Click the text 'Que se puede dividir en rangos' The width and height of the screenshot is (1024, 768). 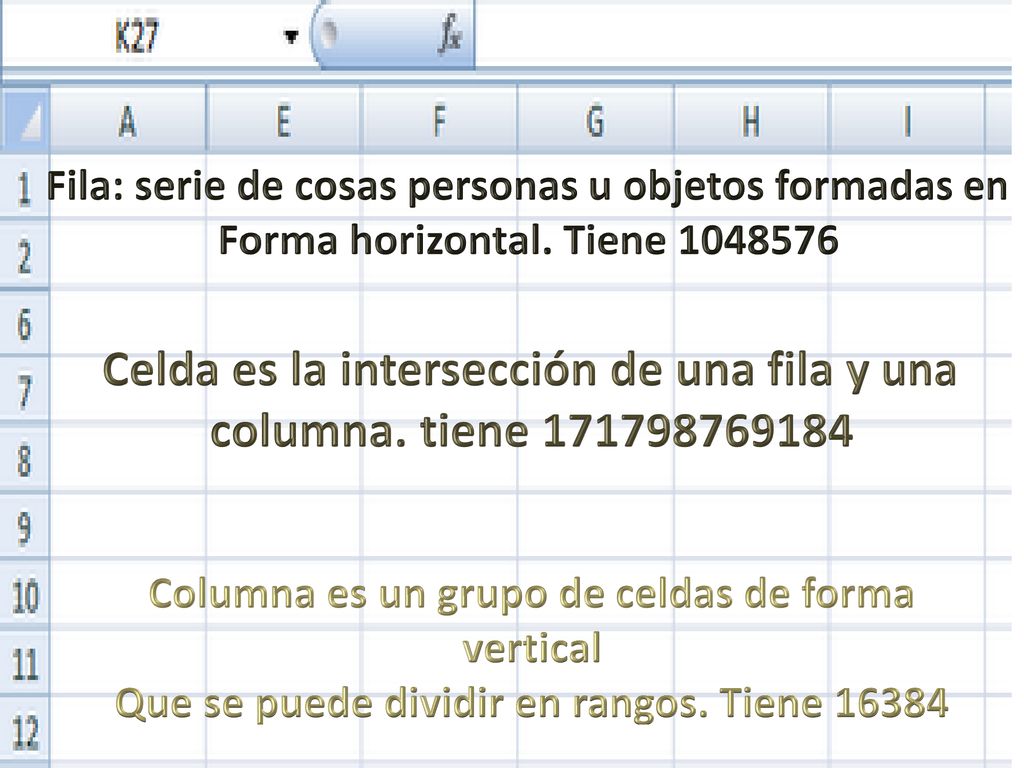(412, 704)
